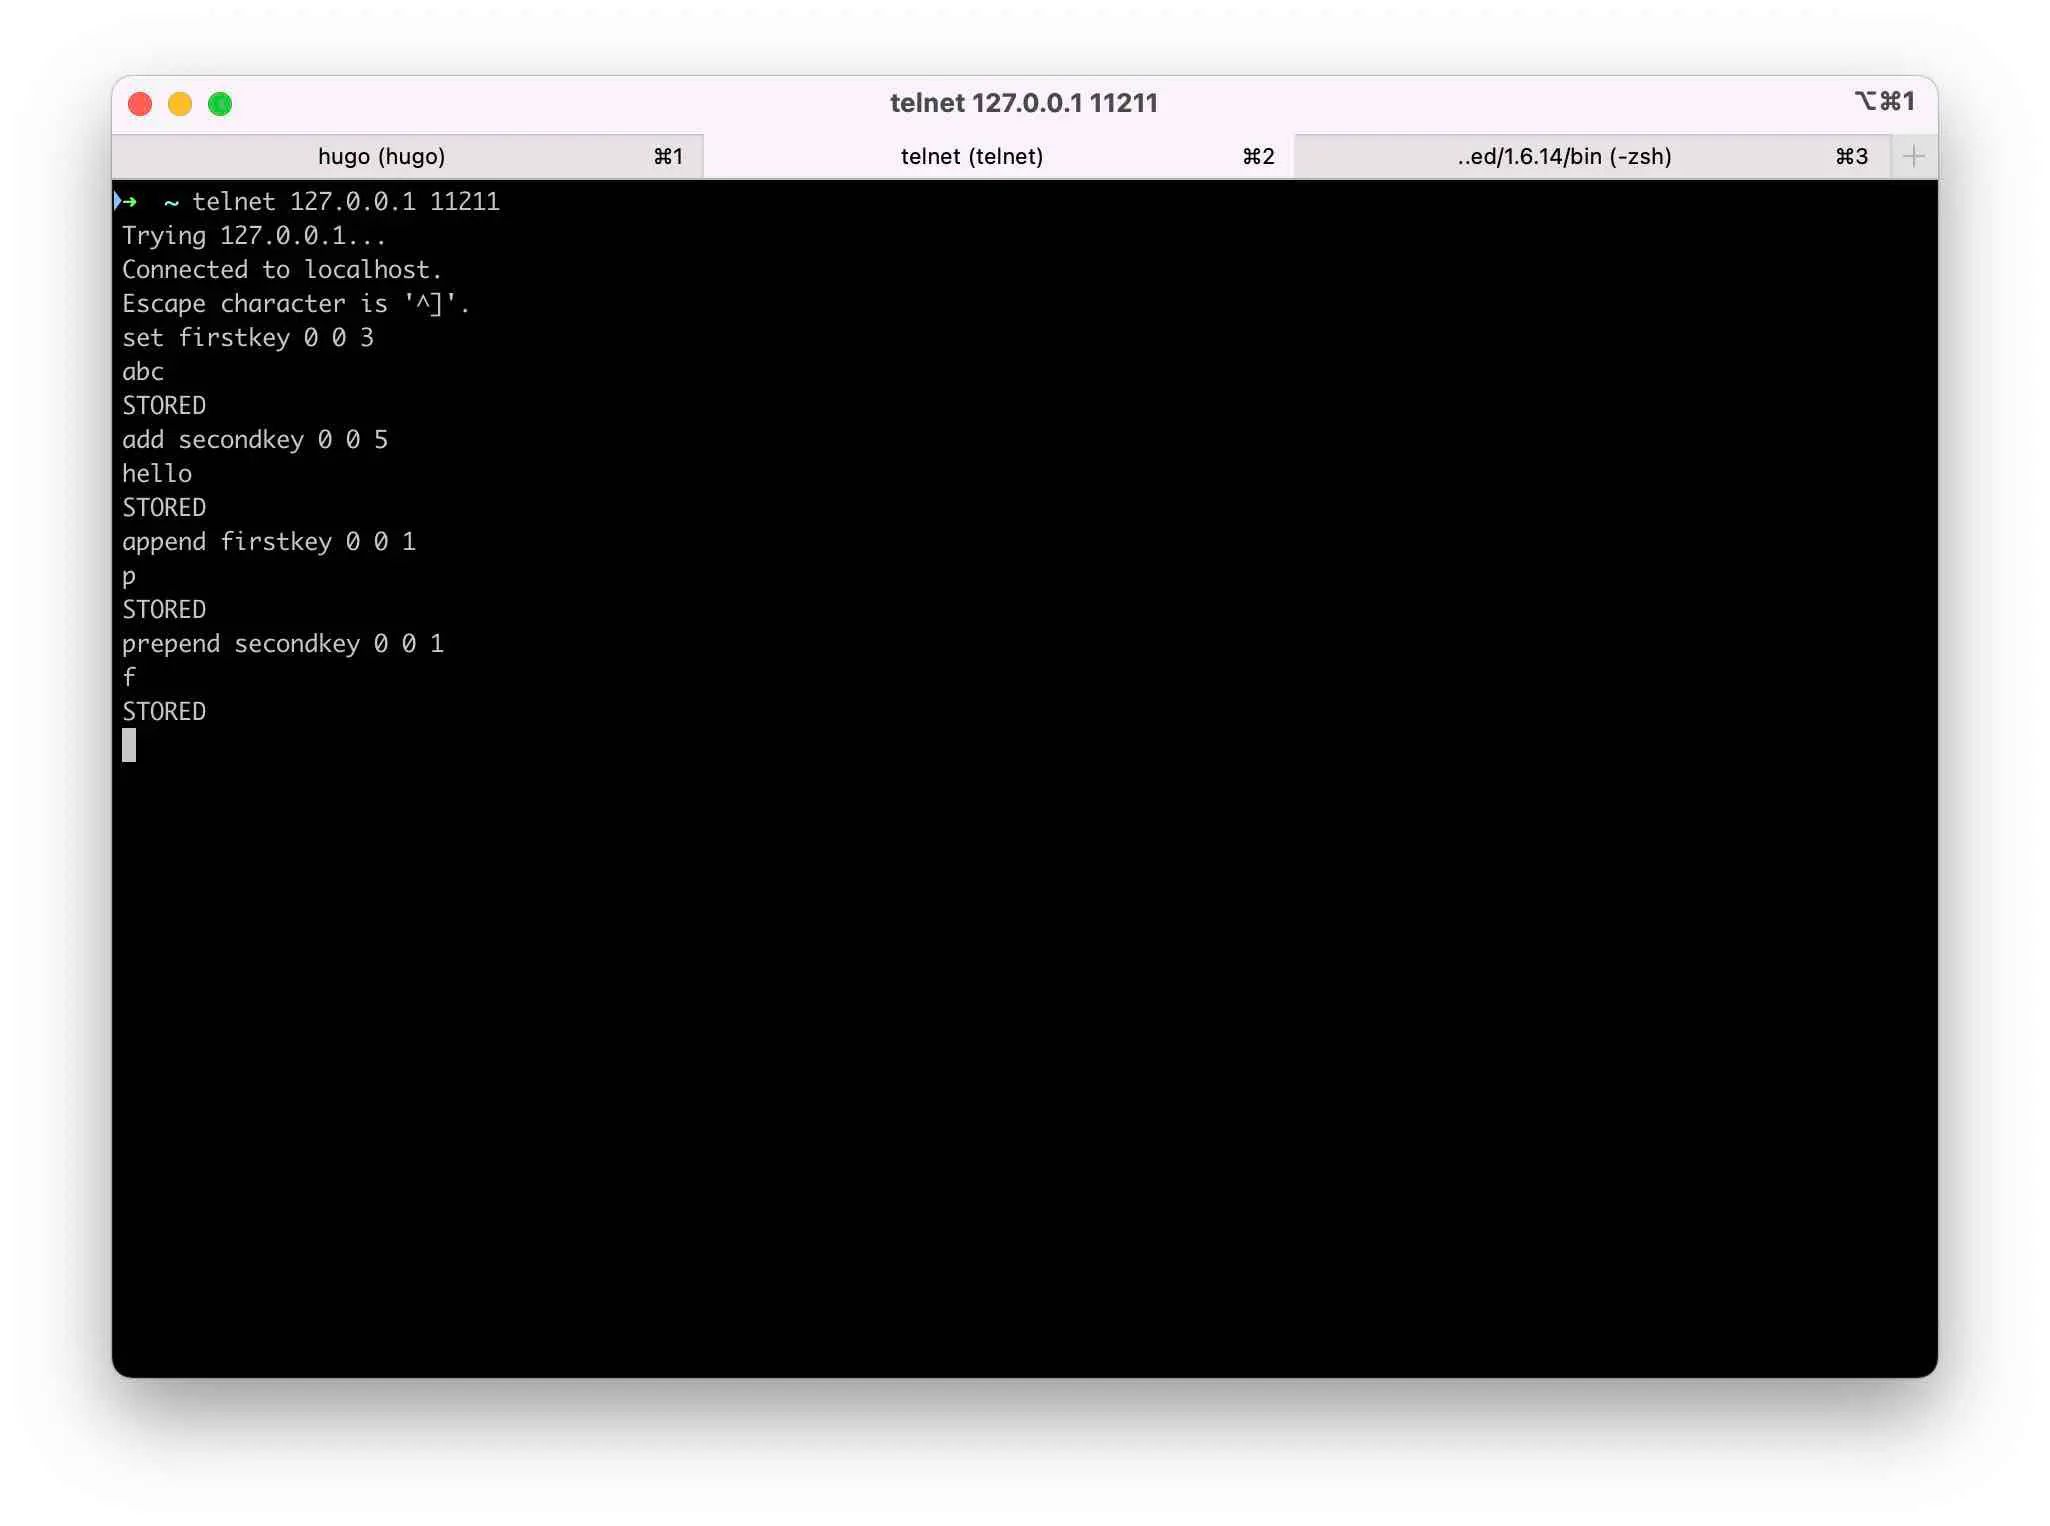Image resolution: width=2050 pixels, height=1526 pixels.
Task: Open the ..ed/1.6.14/bin (-zsh) tab
Action: [x=1563, y=157]
